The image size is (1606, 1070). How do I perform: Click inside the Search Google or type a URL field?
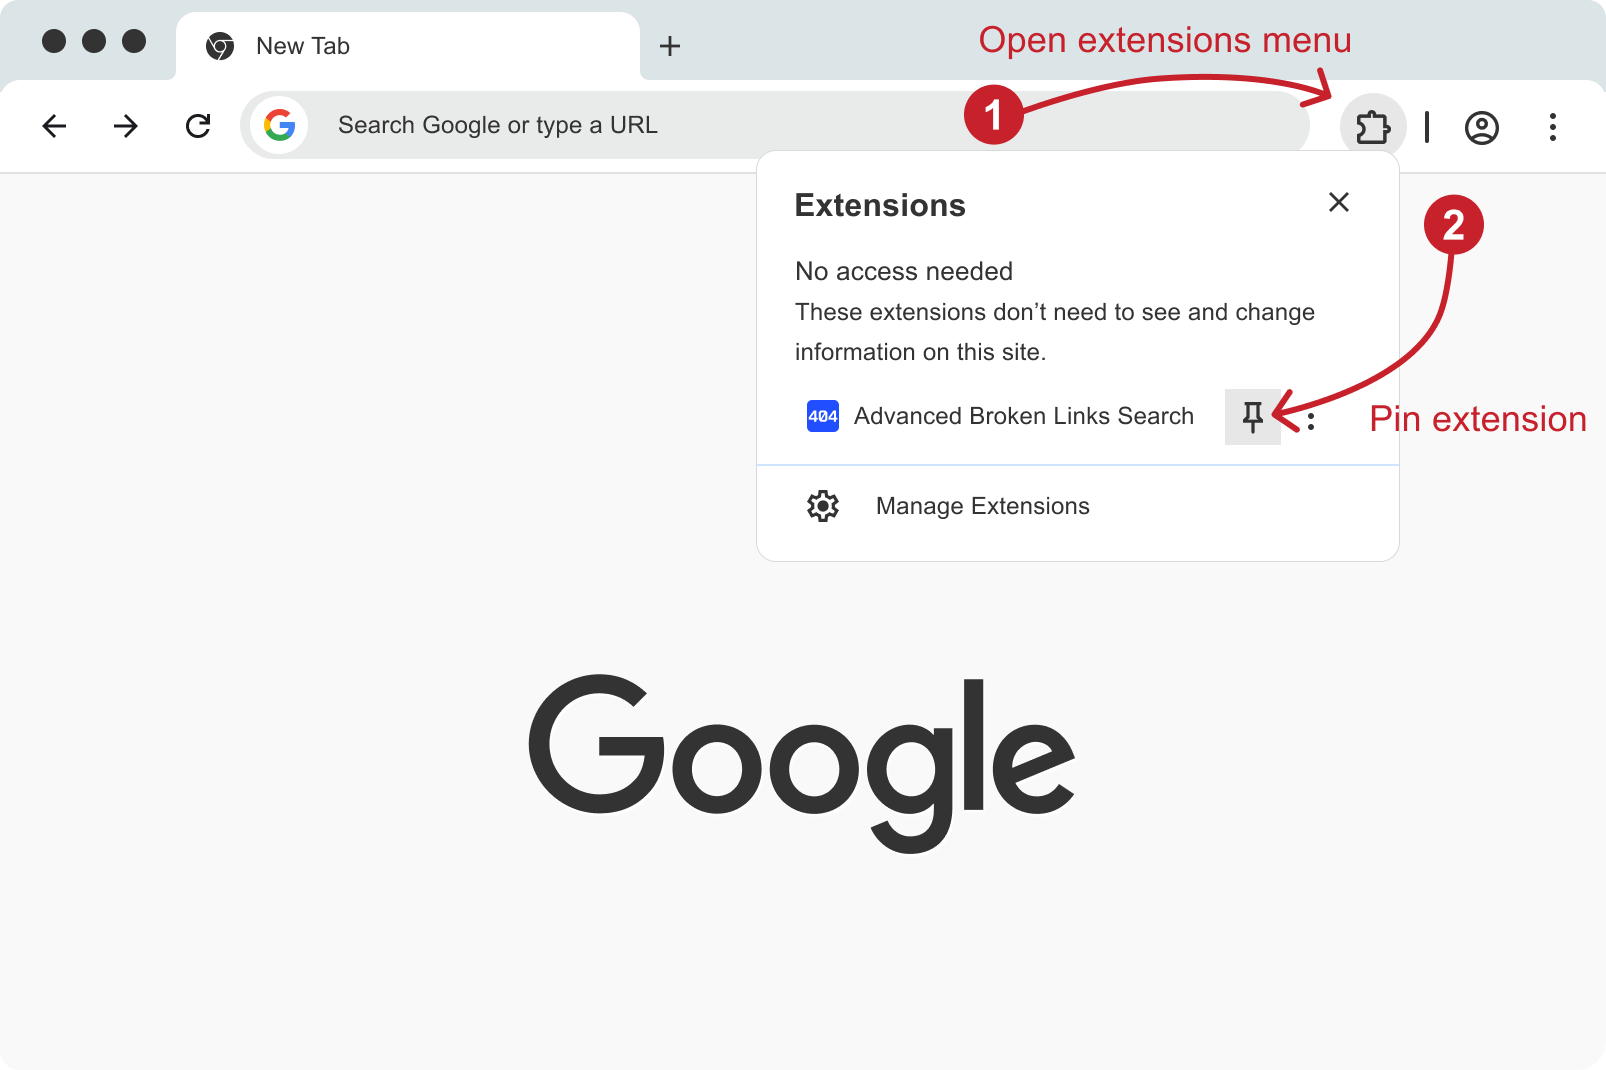600,125
